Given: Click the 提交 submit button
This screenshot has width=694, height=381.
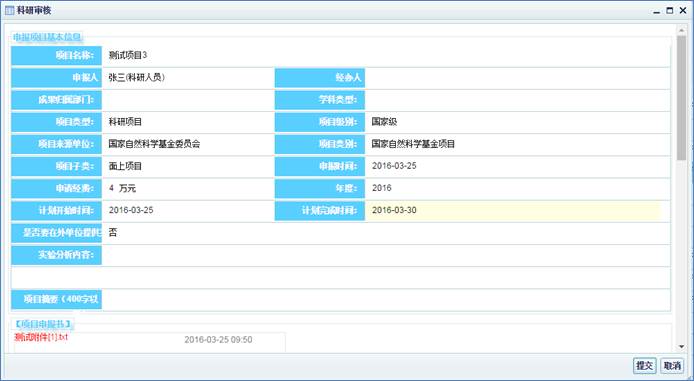Looking at the screenshot, I should point(644,366).
